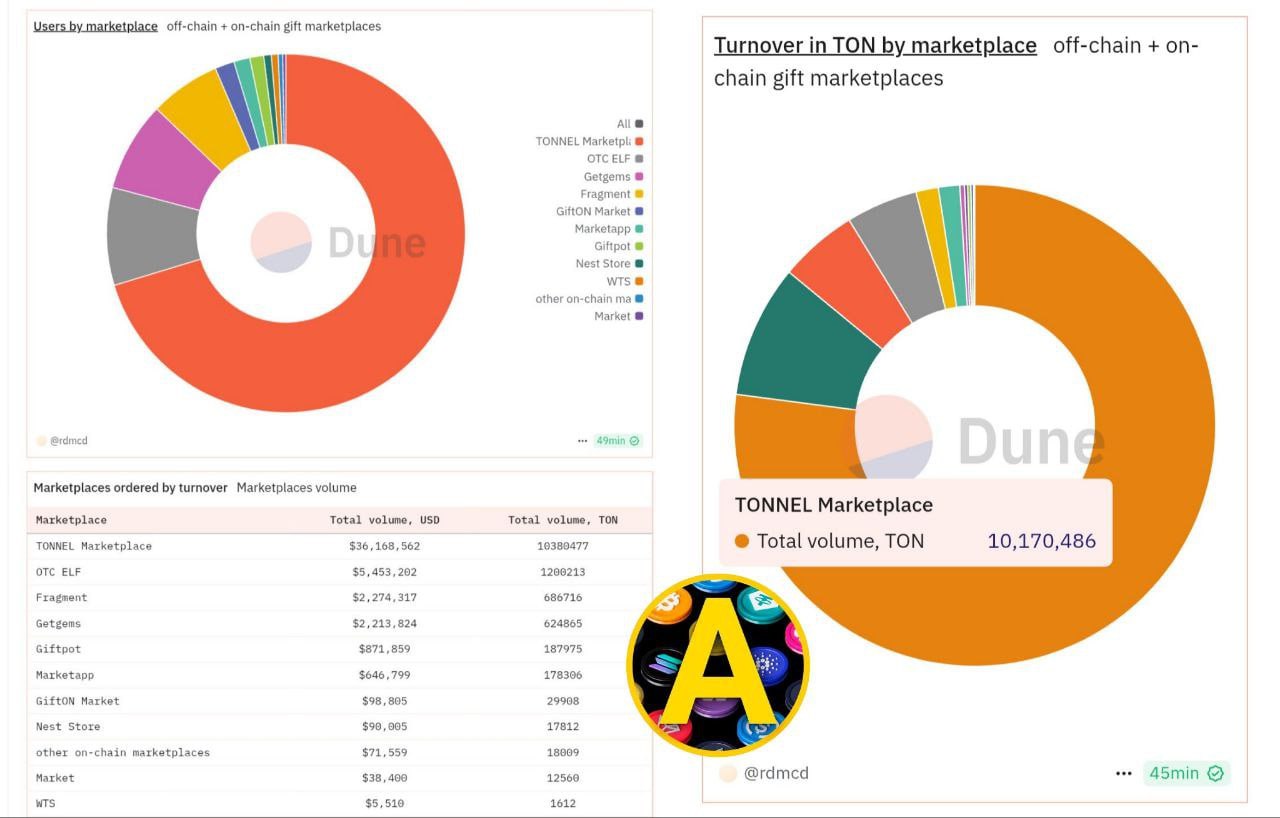Click the 45min refresh status badge
Viewport: 1280px width, 818px height.
tap(1186, 773)
